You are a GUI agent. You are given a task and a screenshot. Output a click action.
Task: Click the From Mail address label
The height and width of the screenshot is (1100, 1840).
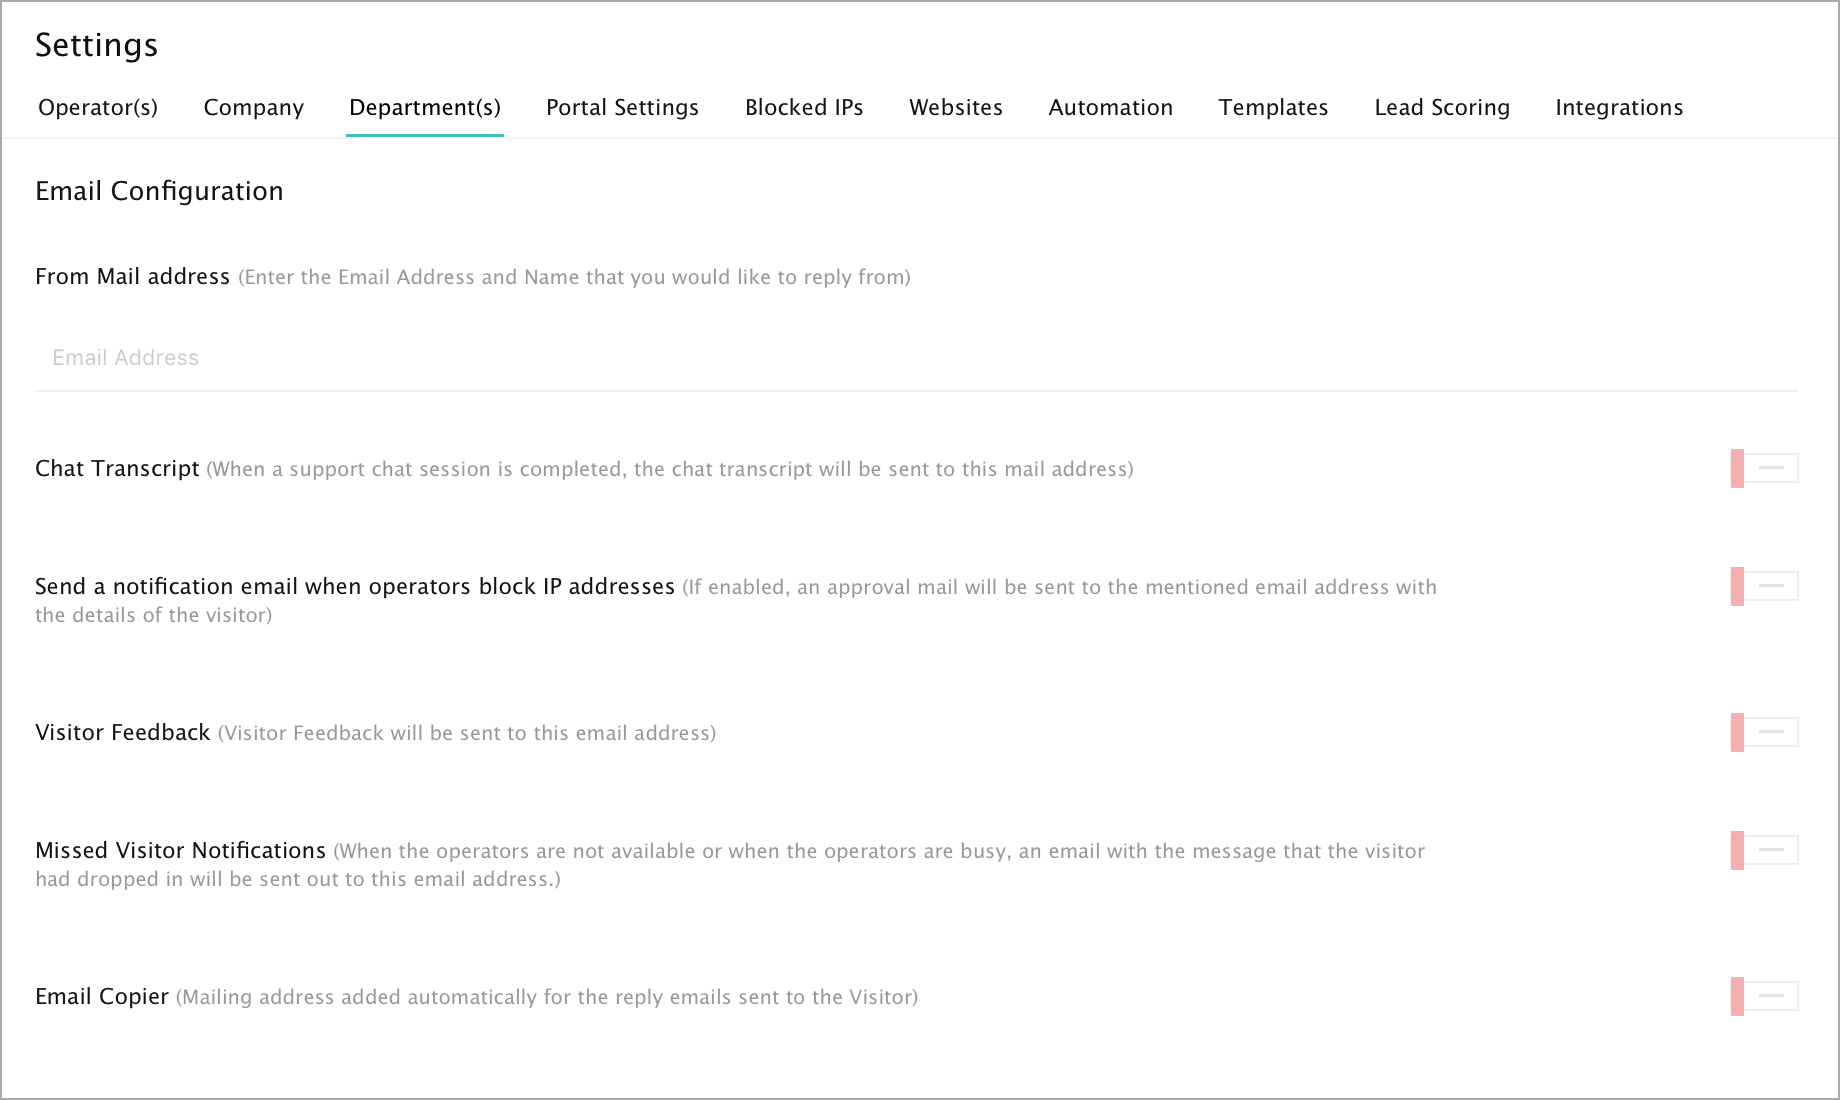tap(132, 277)
